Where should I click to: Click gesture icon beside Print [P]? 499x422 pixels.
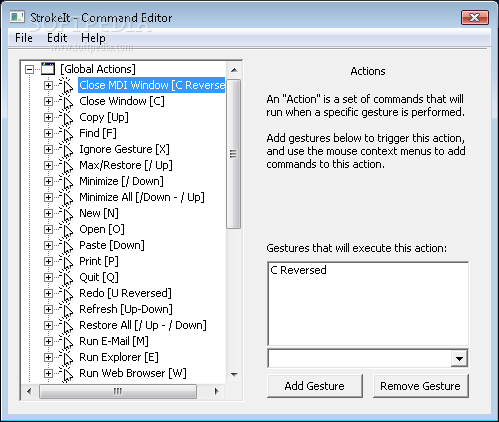pos(66,262)
